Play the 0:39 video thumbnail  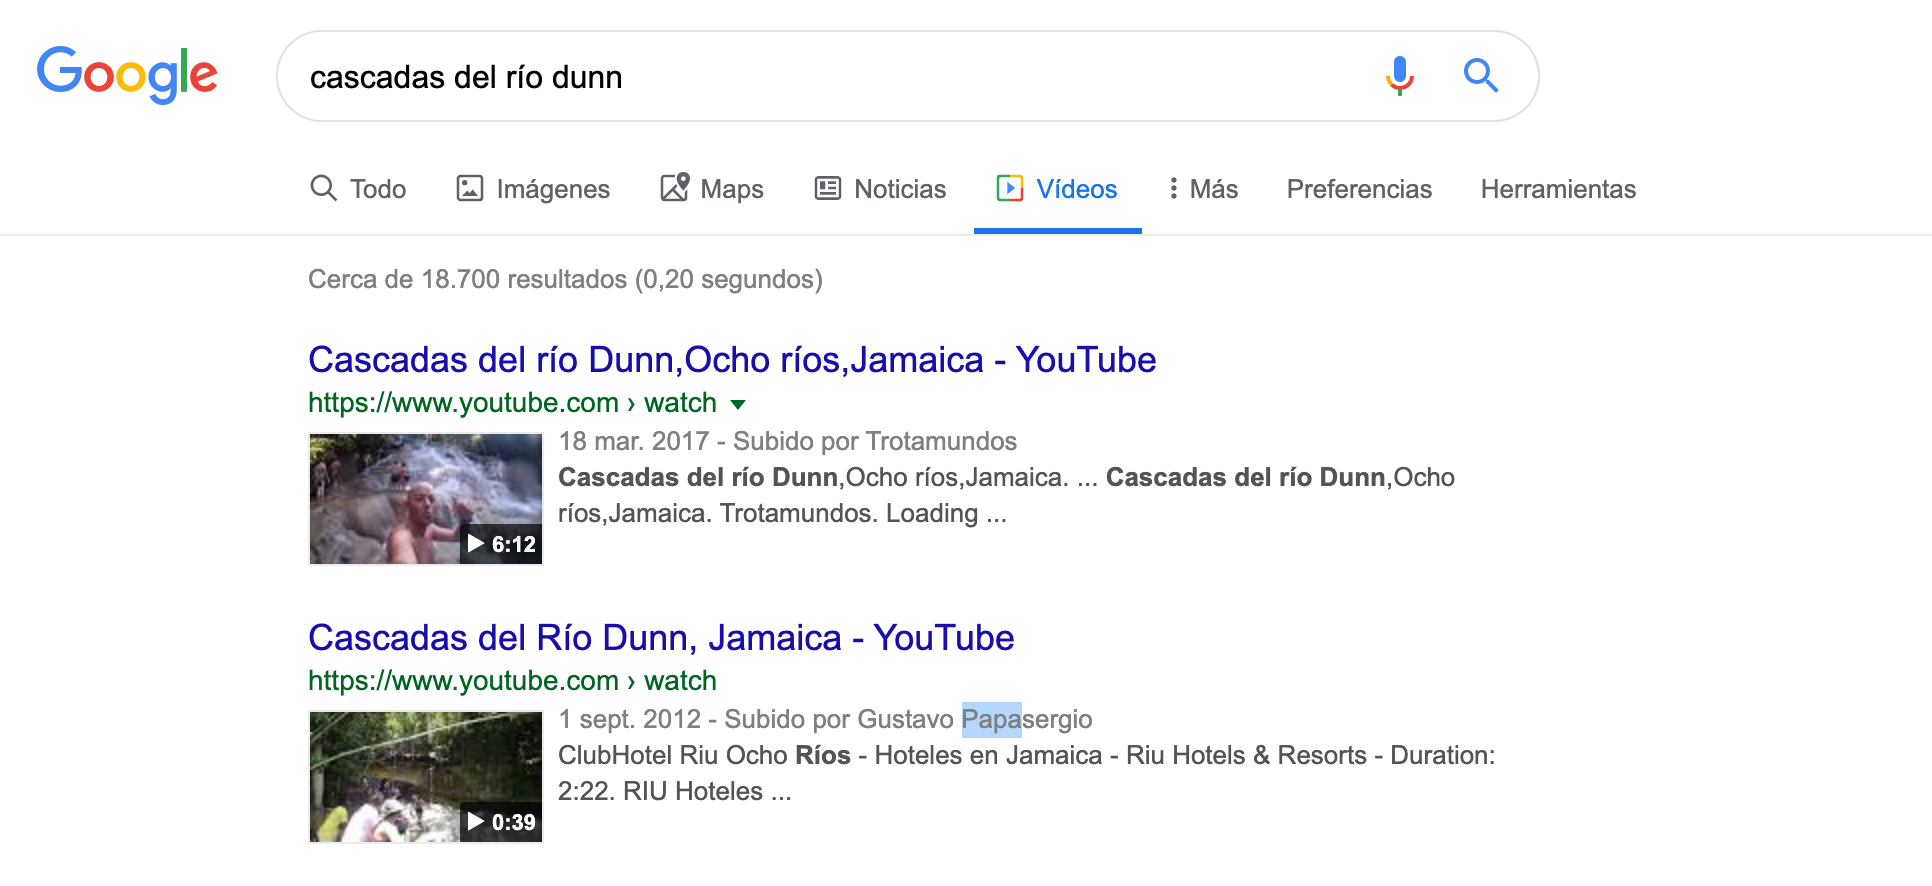[426, 777]
